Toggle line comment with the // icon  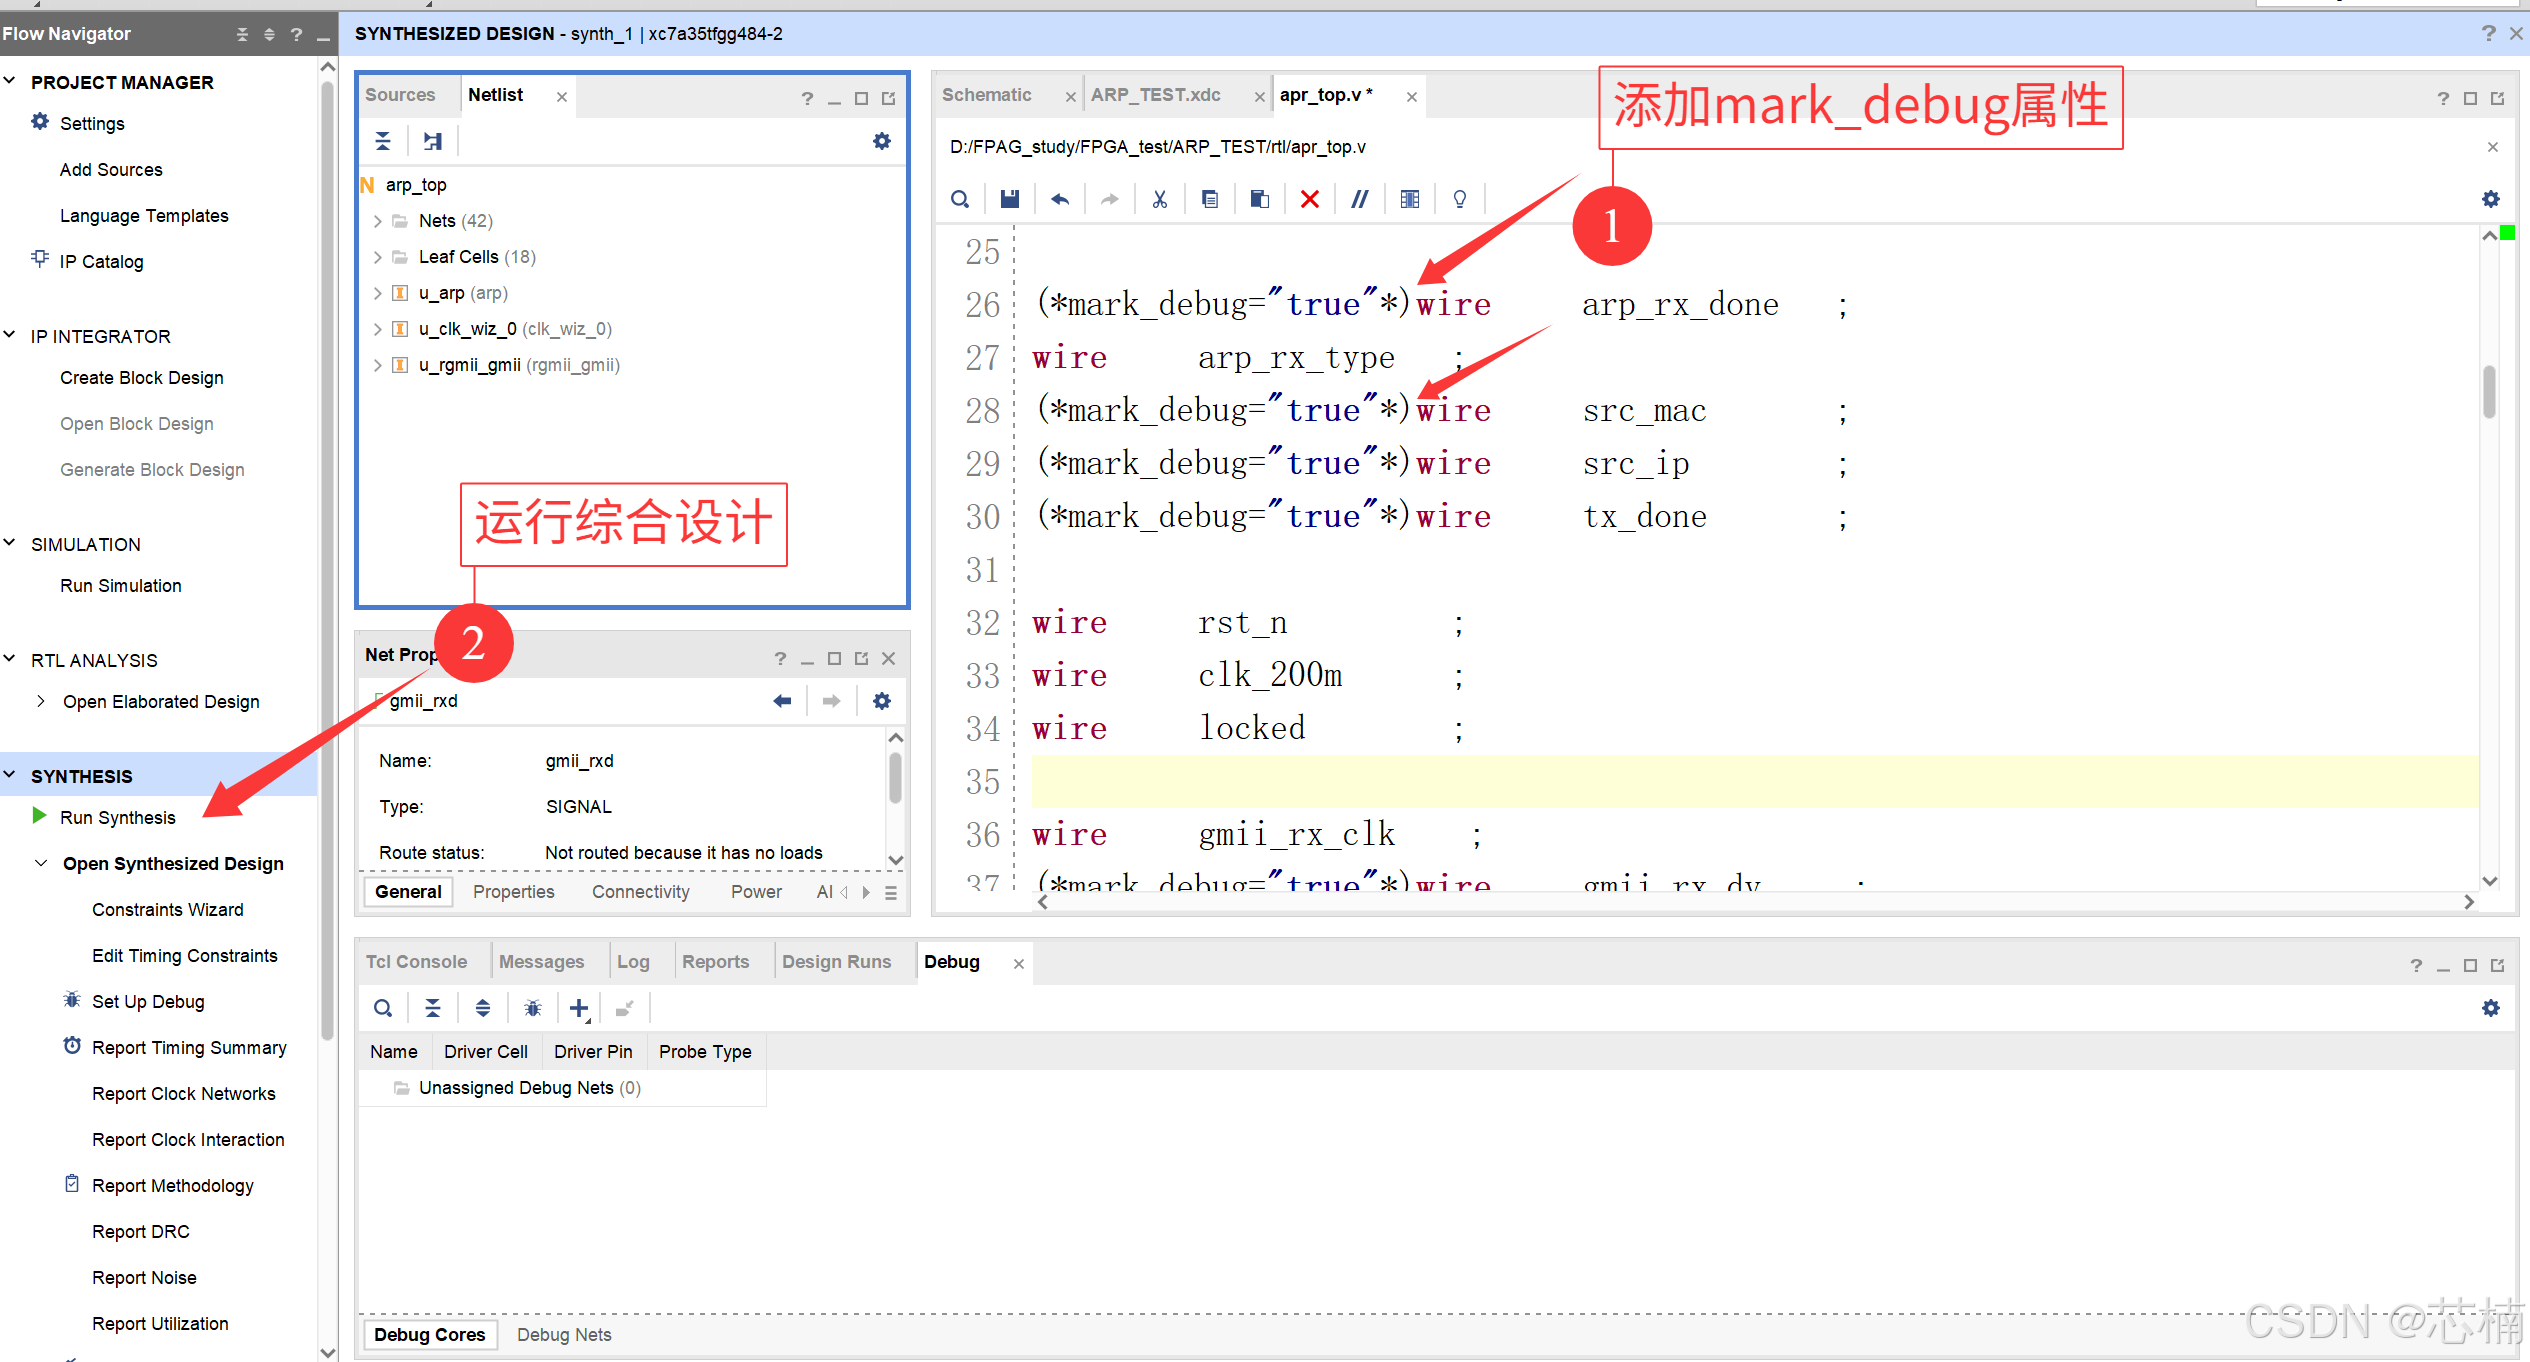tap(1359, 199)
